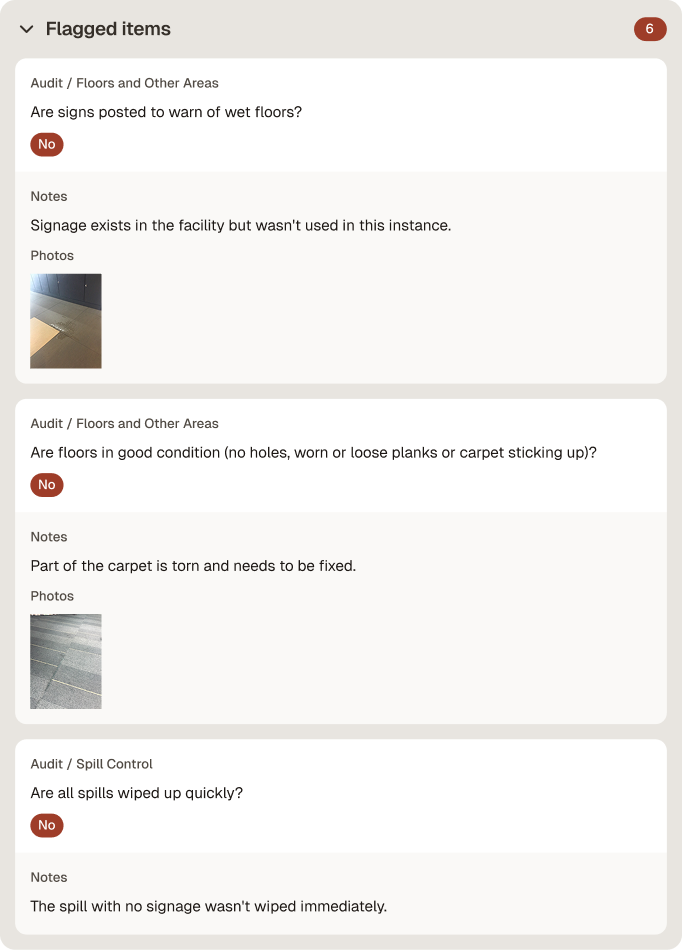Viewport: 682px width, 950px height.
Task: Open the second Audit / Floors and Other Areas breadcrumb
Action: click(x=124, y=424)
